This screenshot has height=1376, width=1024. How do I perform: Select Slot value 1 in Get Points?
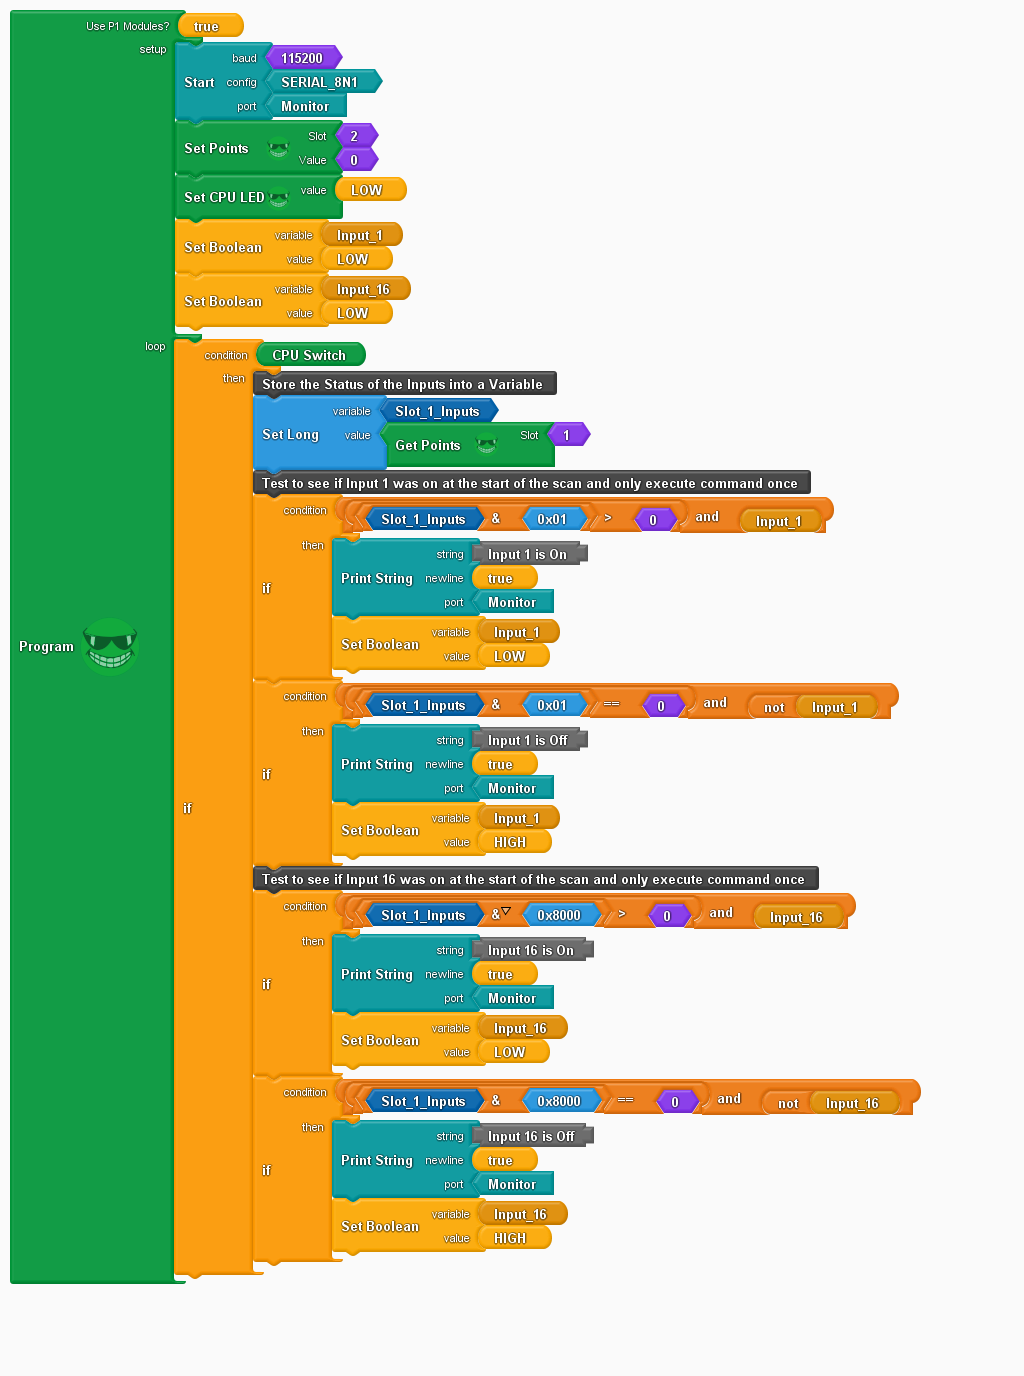(570, 435)
